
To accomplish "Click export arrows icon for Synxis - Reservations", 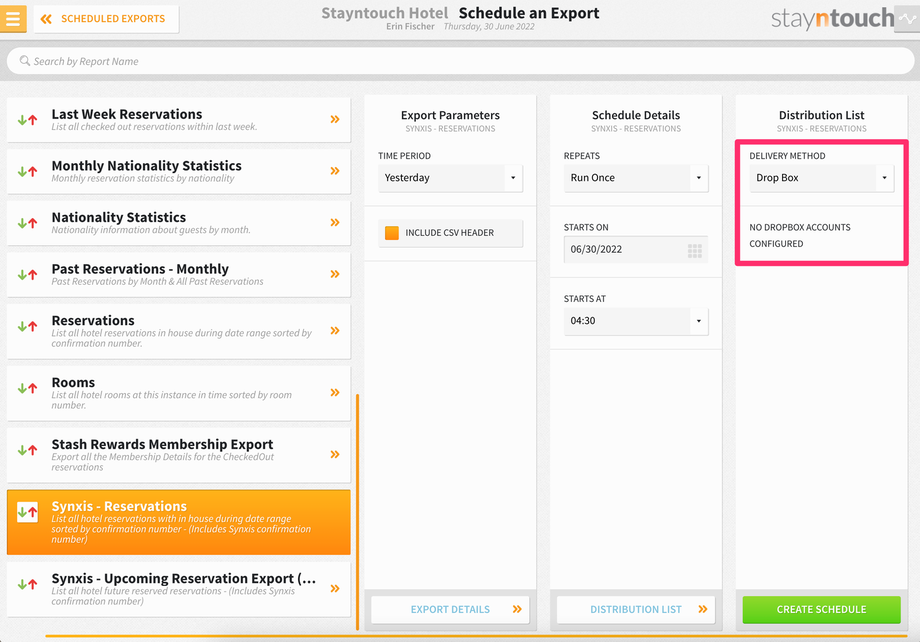I will 28,512.
